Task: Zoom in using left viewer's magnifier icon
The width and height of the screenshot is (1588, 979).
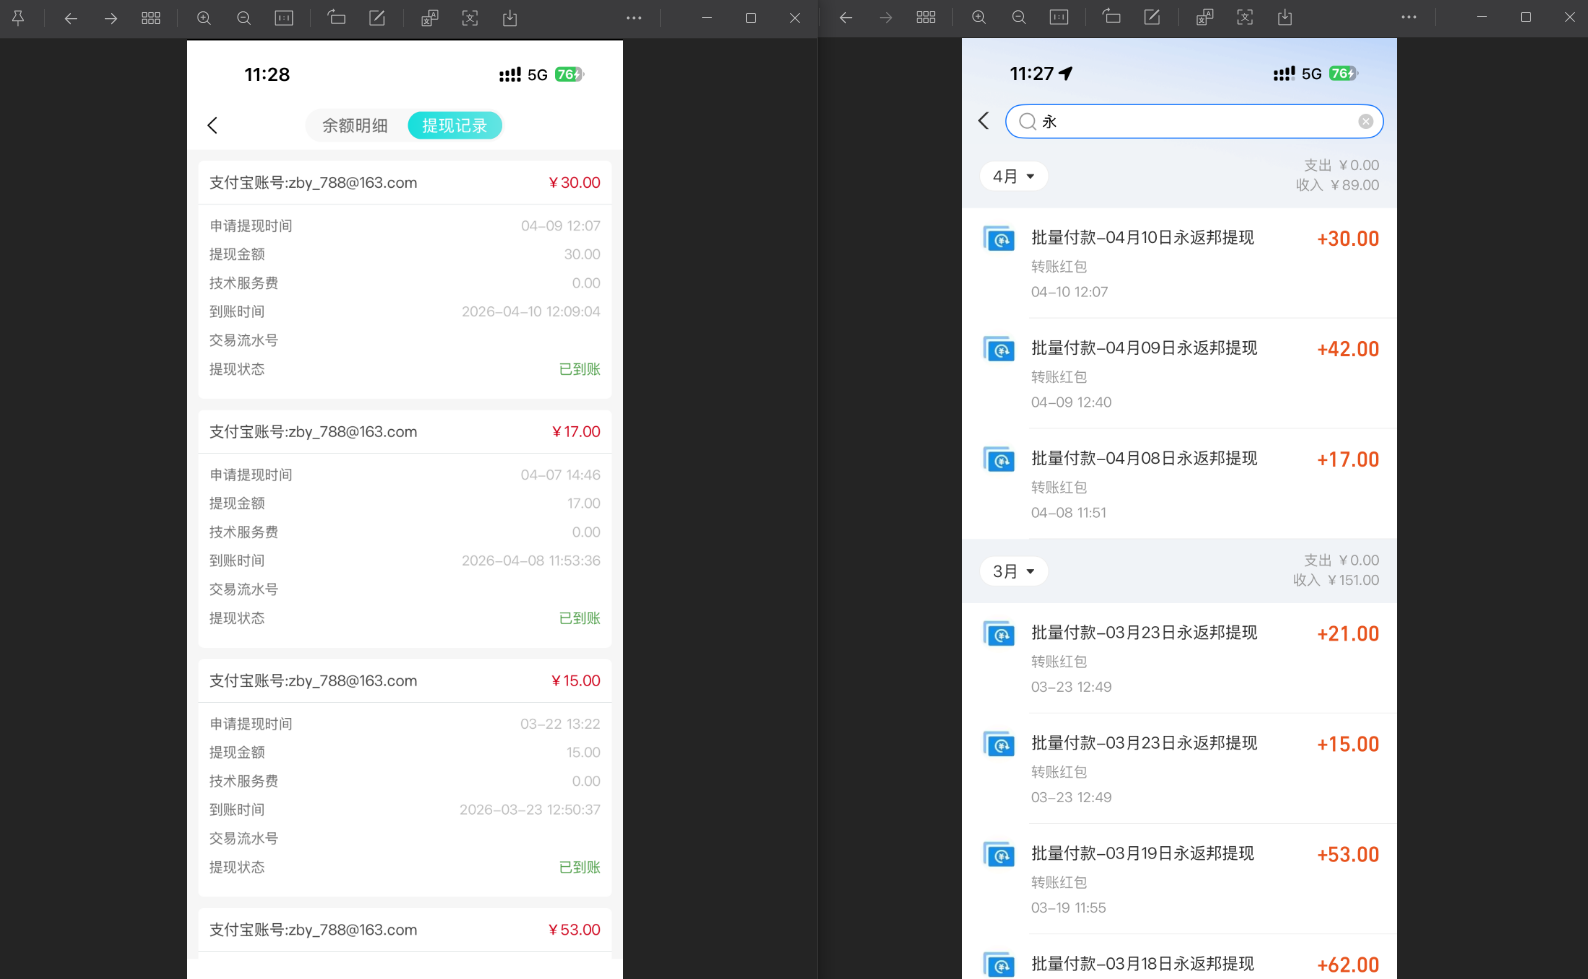Action: tap(204, 18)
